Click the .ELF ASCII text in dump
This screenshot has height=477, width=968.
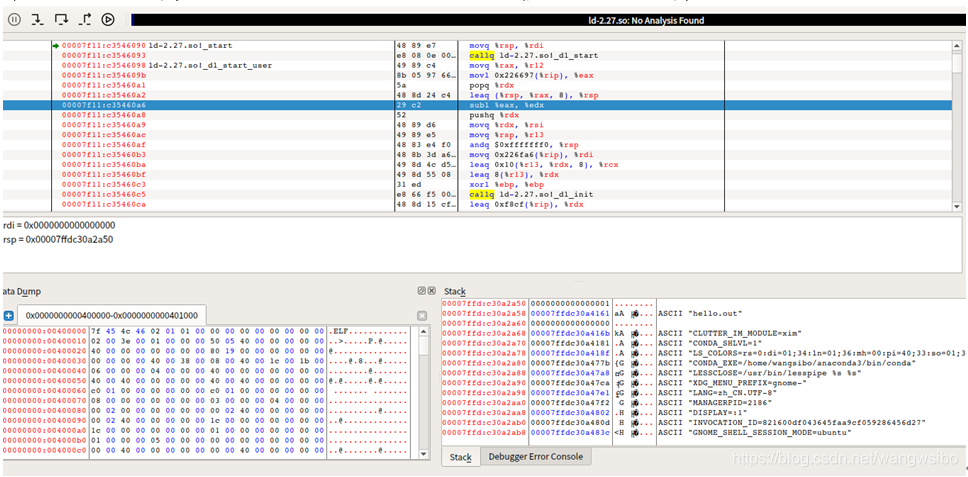[342, 331]
